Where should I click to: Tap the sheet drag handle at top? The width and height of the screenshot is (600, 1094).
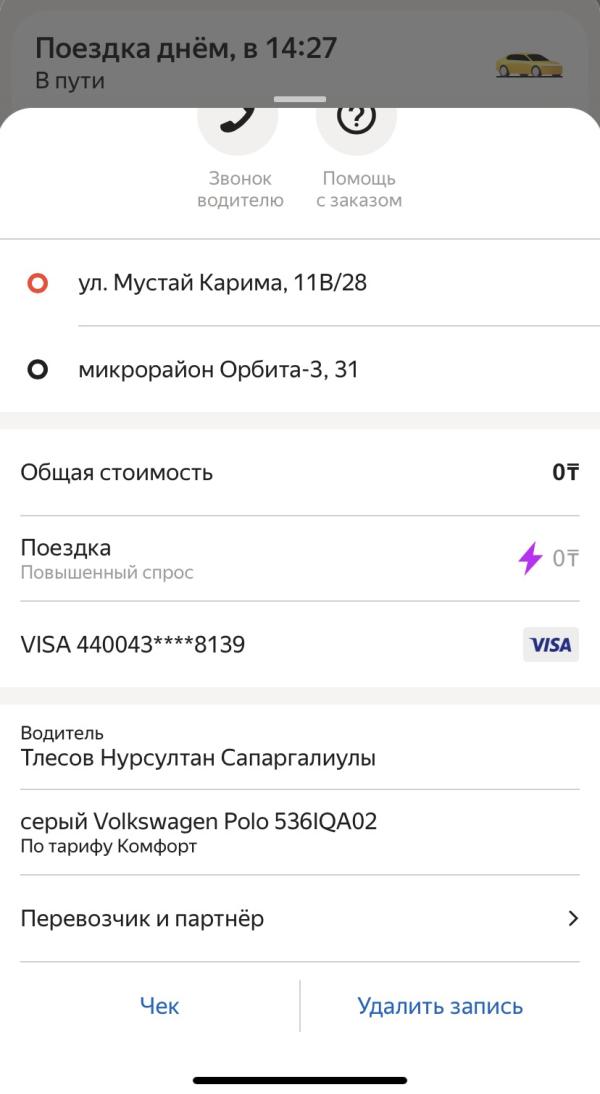[x=300, y=99]
